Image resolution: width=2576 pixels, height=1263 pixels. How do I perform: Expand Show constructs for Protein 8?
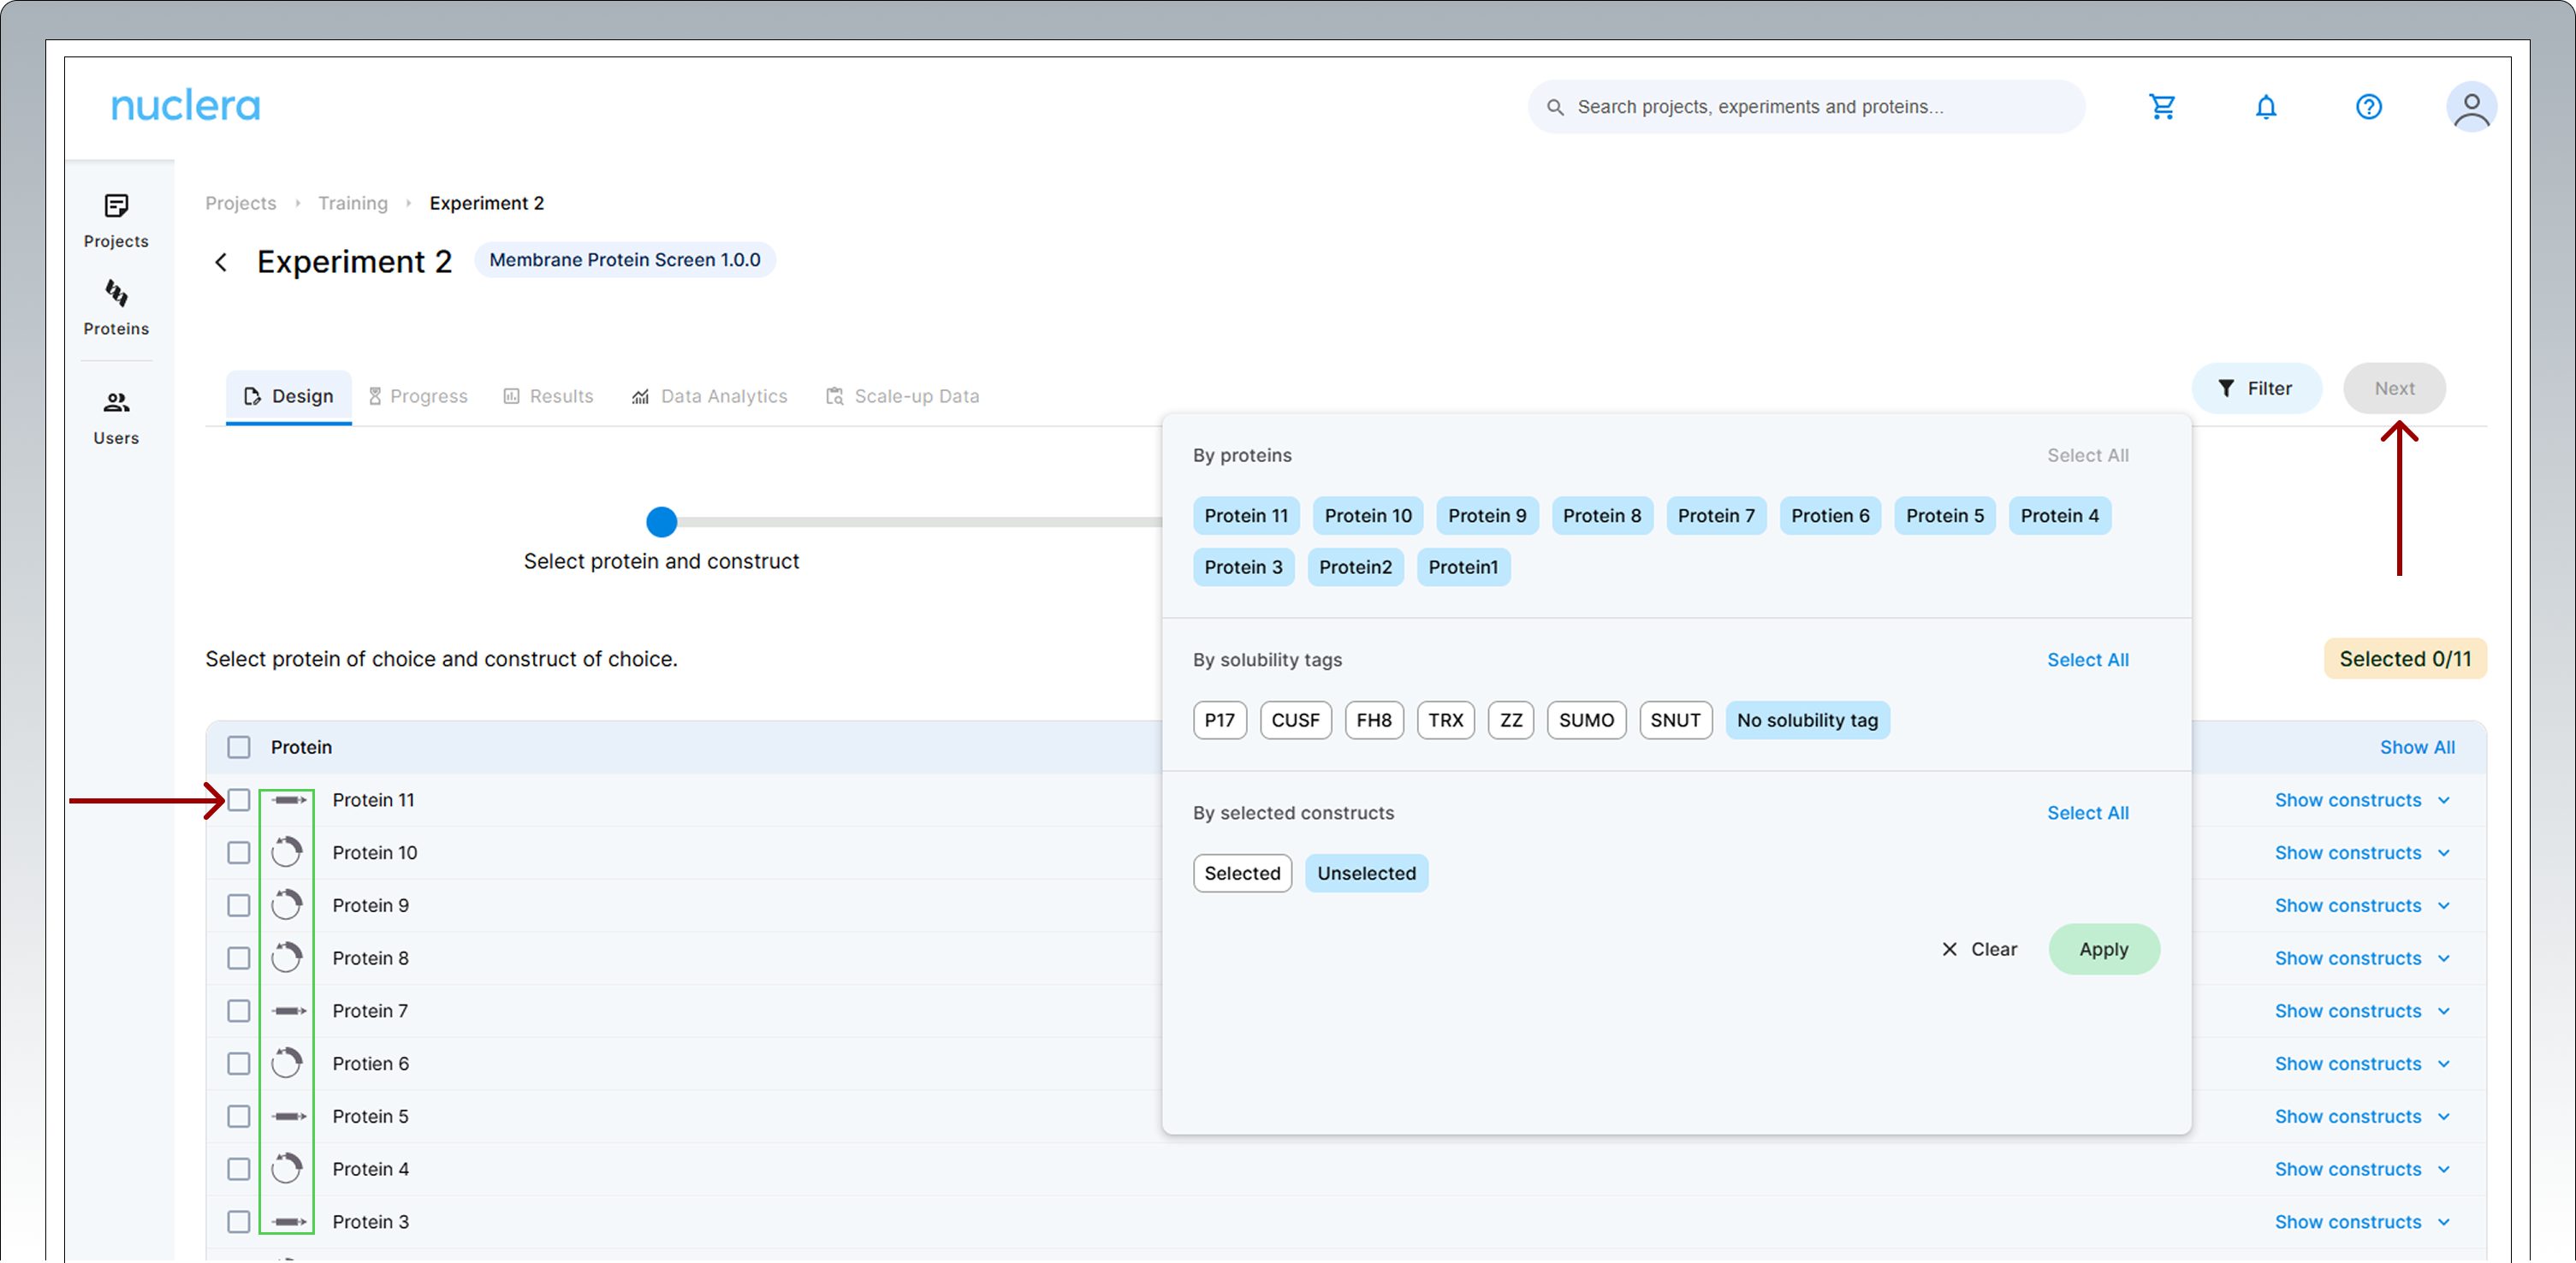click(x=2362, y=958)
